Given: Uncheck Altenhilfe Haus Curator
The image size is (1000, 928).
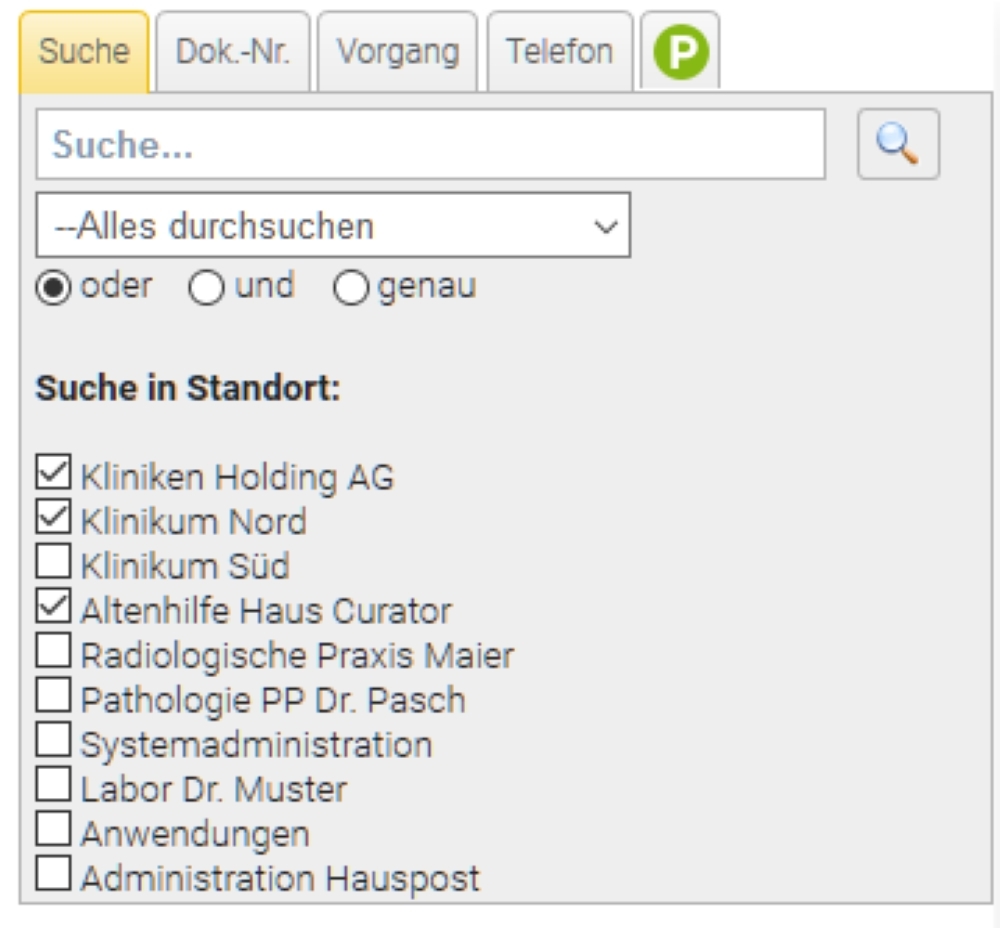Looking at the screenshot, I should click(53, 607).
